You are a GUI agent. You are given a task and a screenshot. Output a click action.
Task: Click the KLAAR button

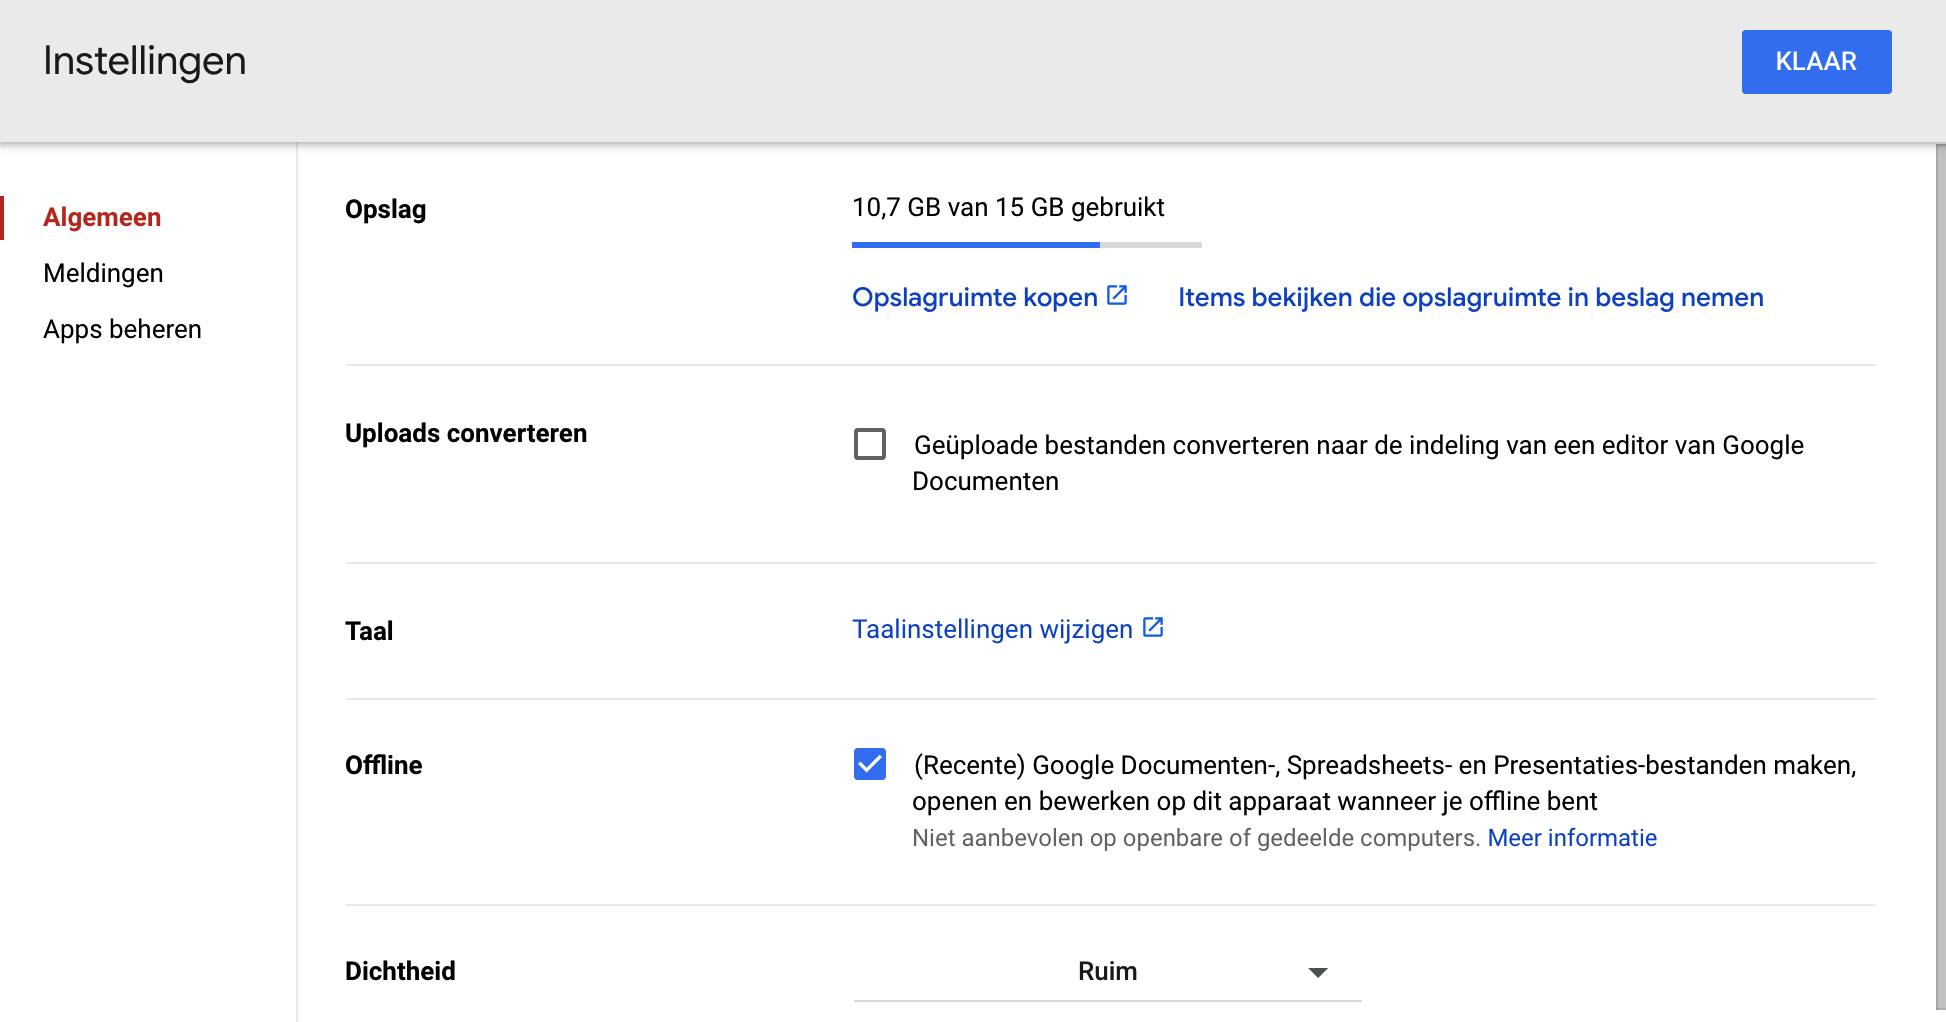pyautogui.click(x=1816, y=62)
